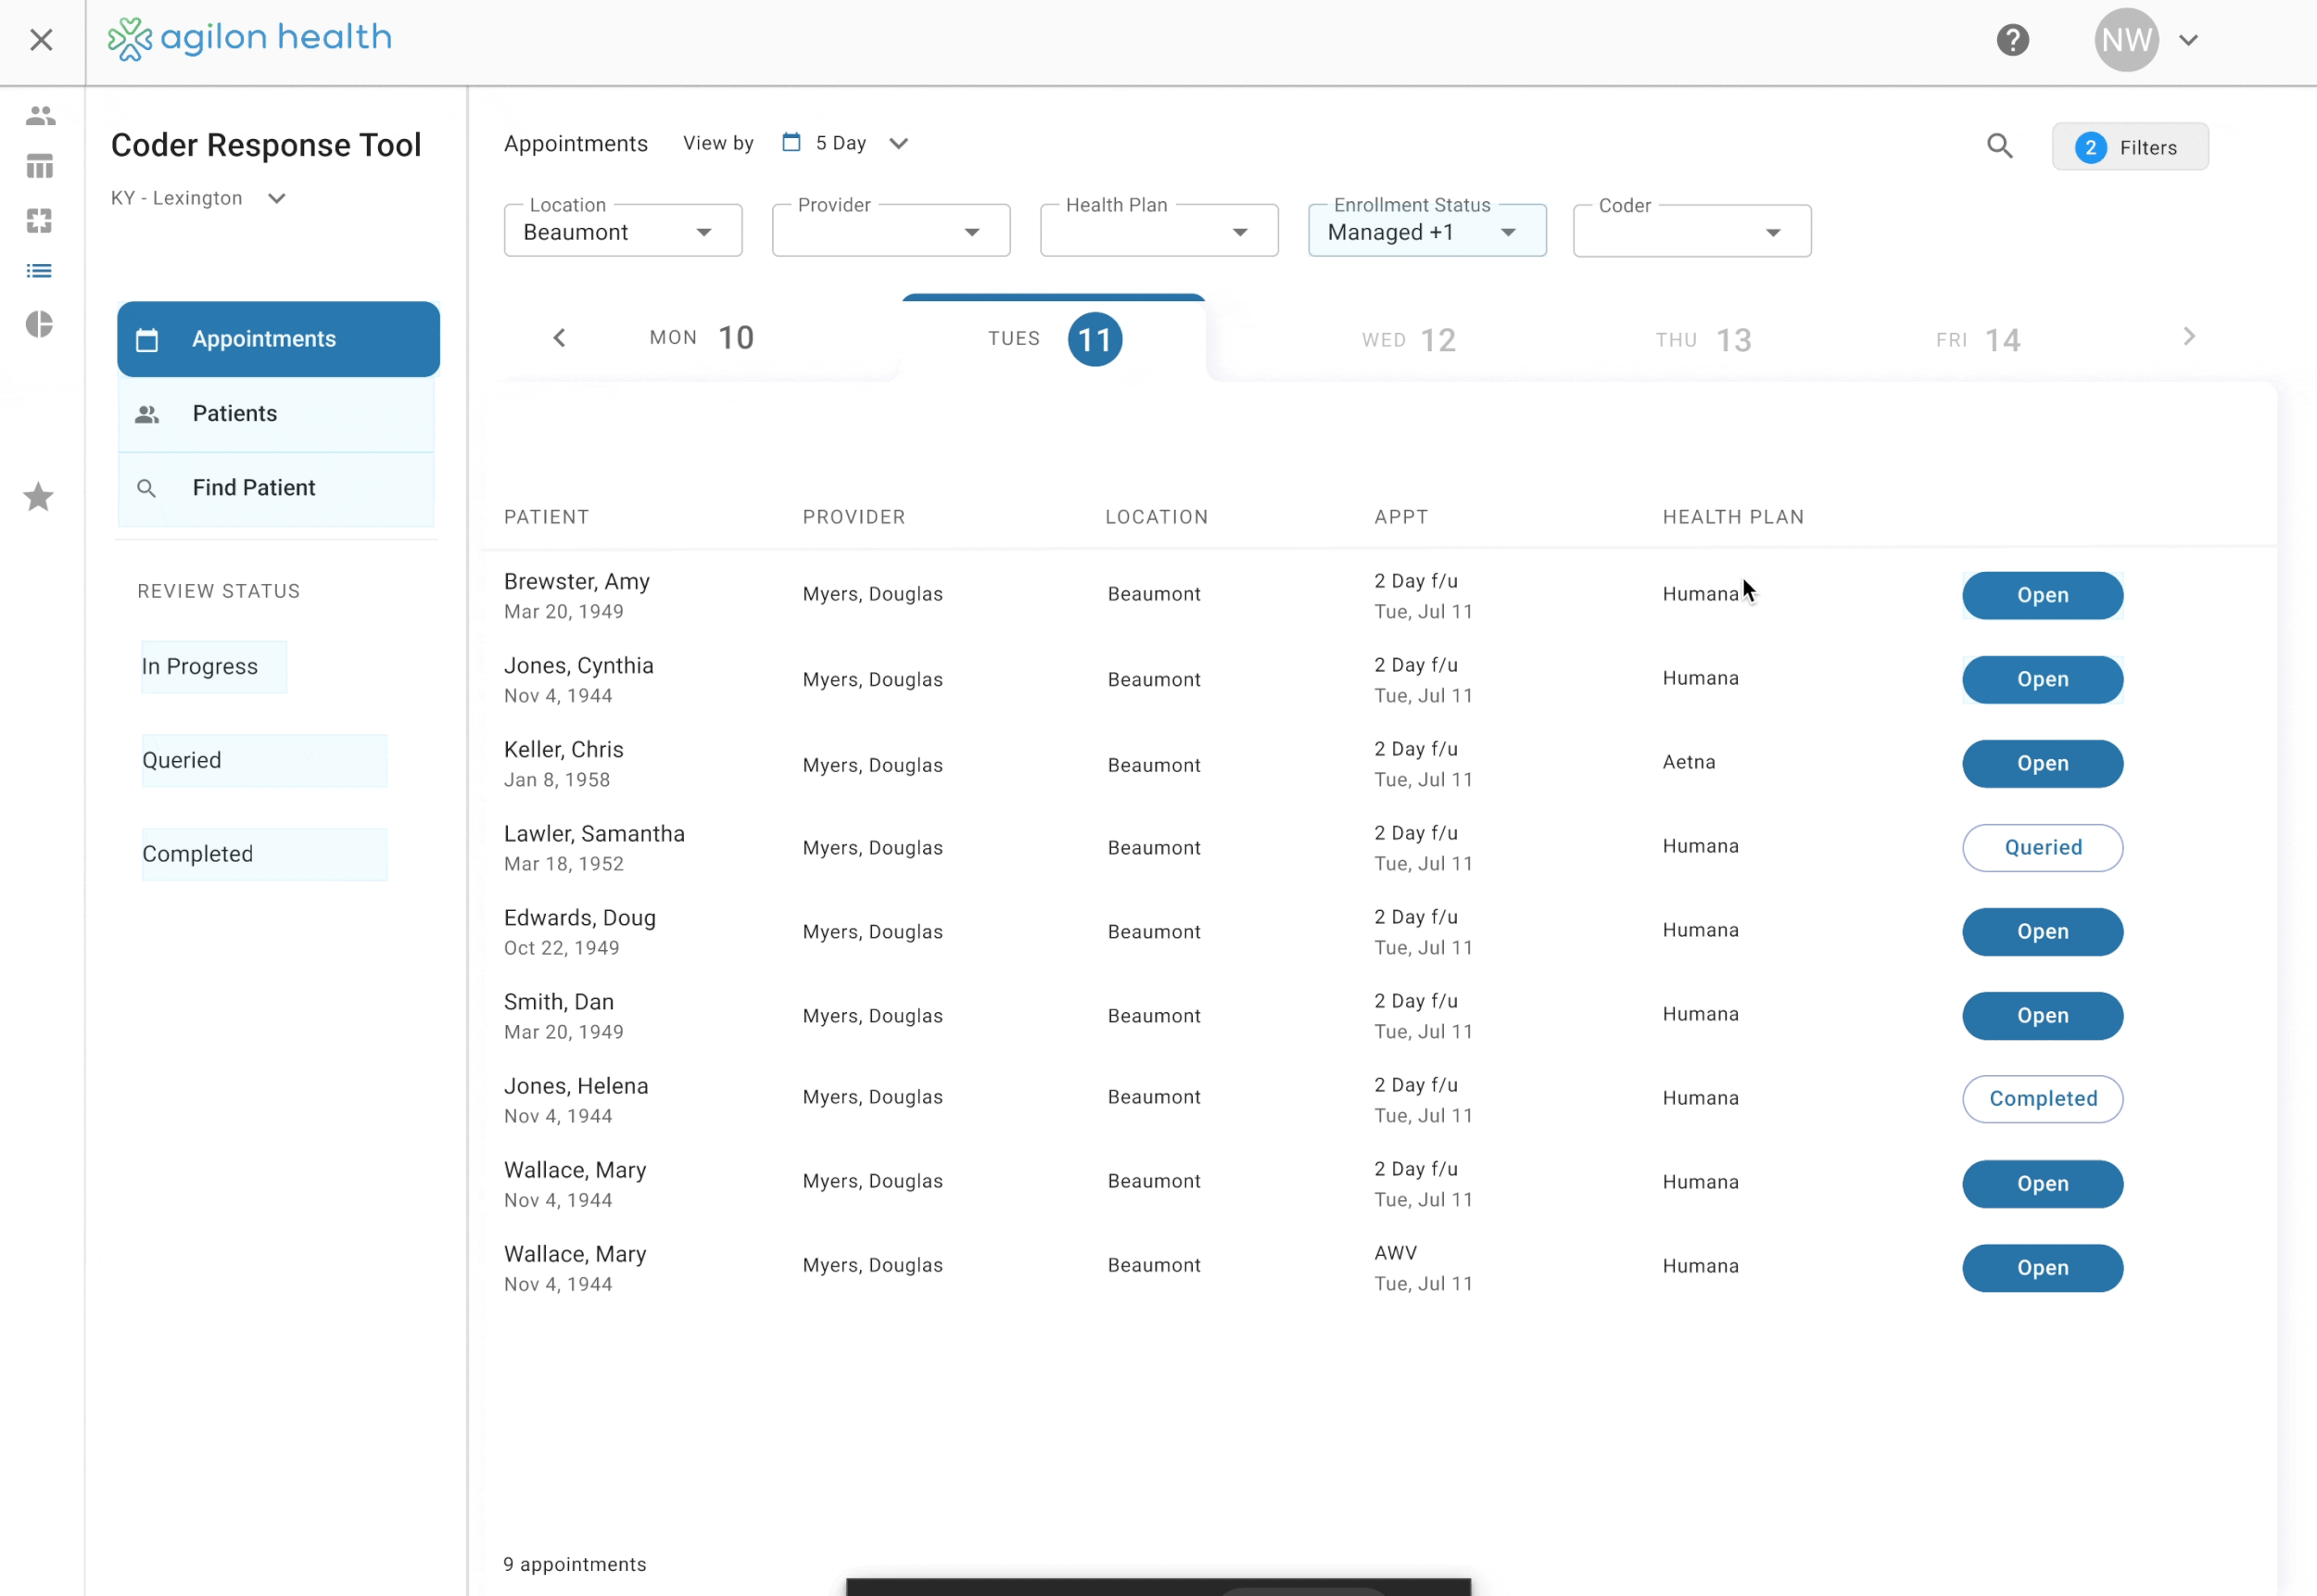Screen dimensions: 2317x1596
Task: Click the search magnifier icon
Action: (1999, 146)
